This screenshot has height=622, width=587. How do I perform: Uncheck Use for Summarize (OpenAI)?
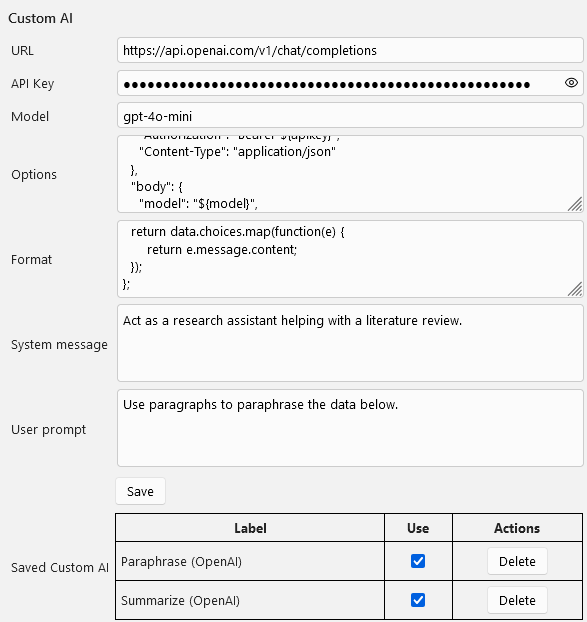tap(418, 600)
